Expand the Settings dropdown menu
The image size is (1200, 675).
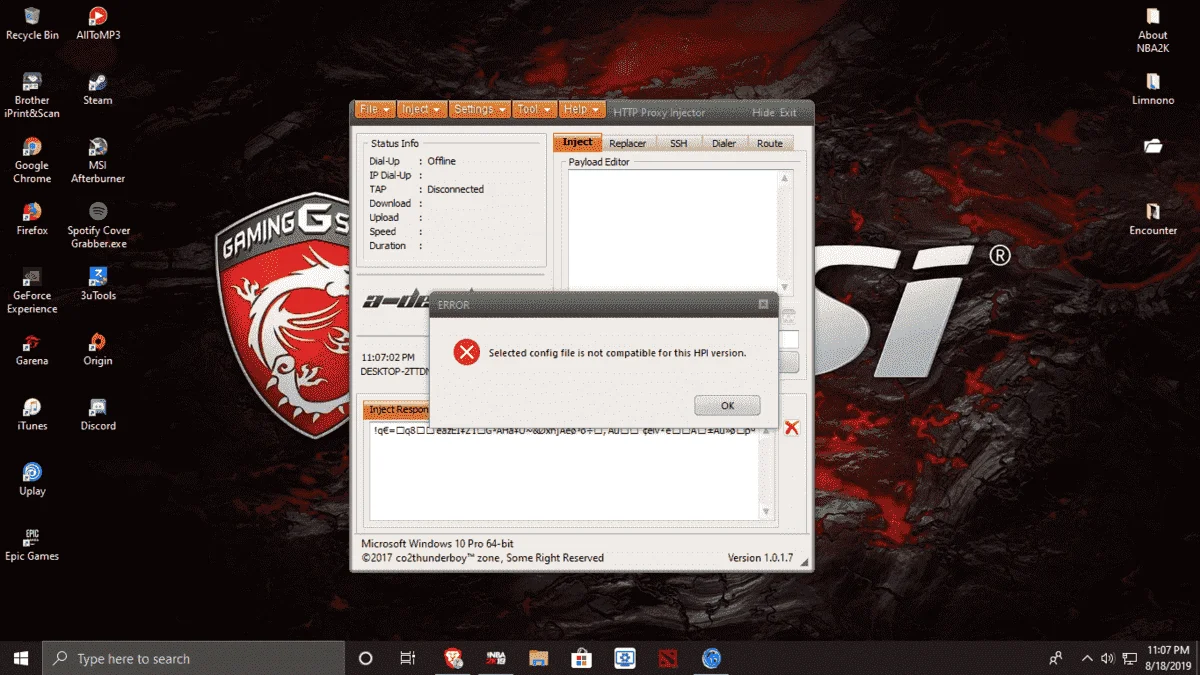click(x=479, y=109)
